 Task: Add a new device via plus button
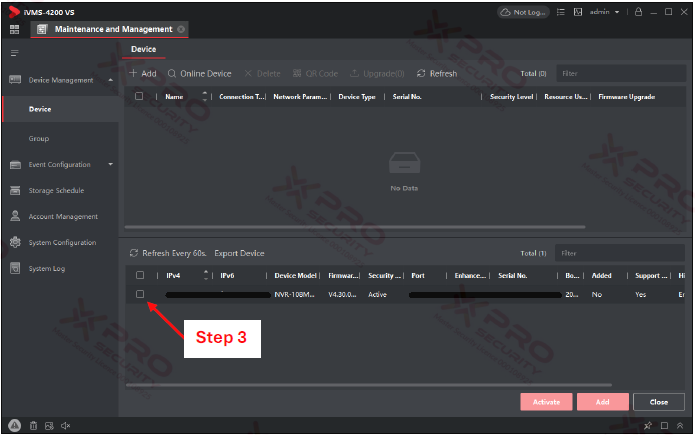pos(143,74)
